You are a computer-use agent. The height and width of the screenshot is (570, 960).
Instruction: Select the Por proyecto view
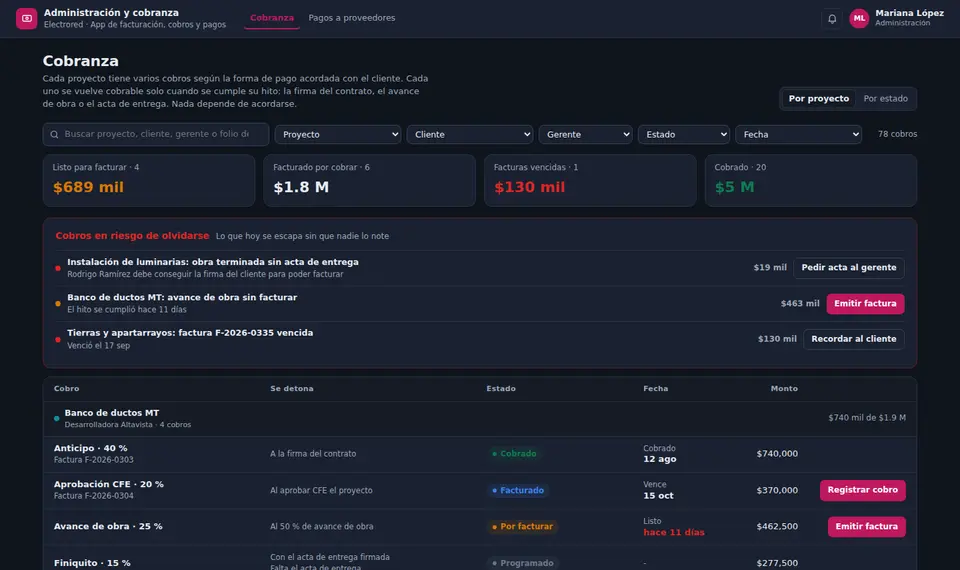click(819, 99)
